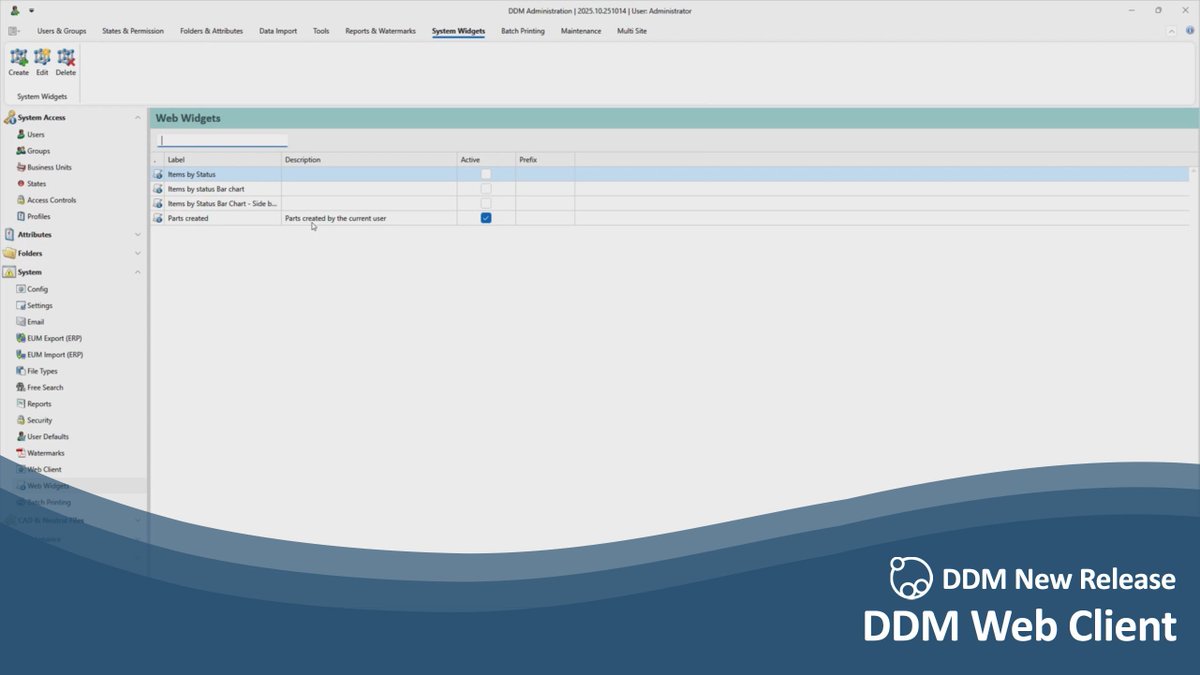Uncheck Active checkbox for Parts created

pos(486,218)
